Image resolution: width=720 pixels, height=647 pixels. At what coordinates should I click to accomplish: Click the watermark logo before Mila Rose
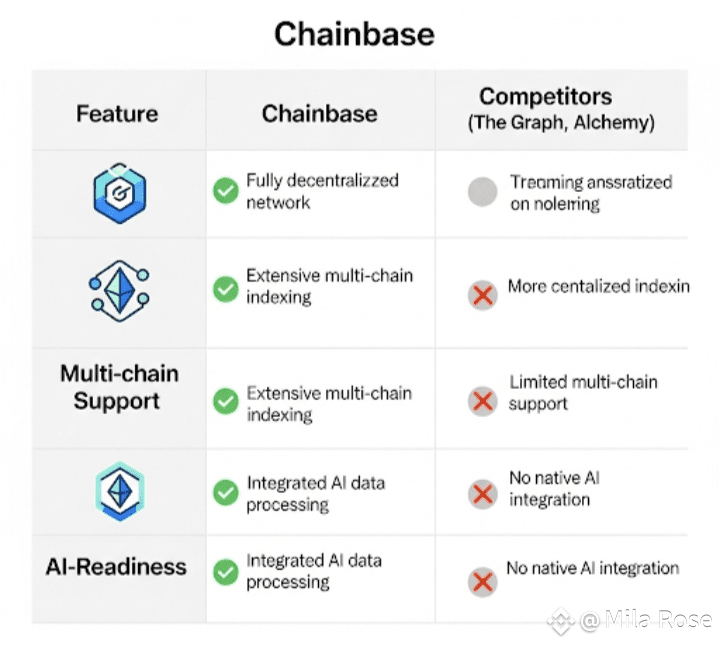click(x=561, y=621)
